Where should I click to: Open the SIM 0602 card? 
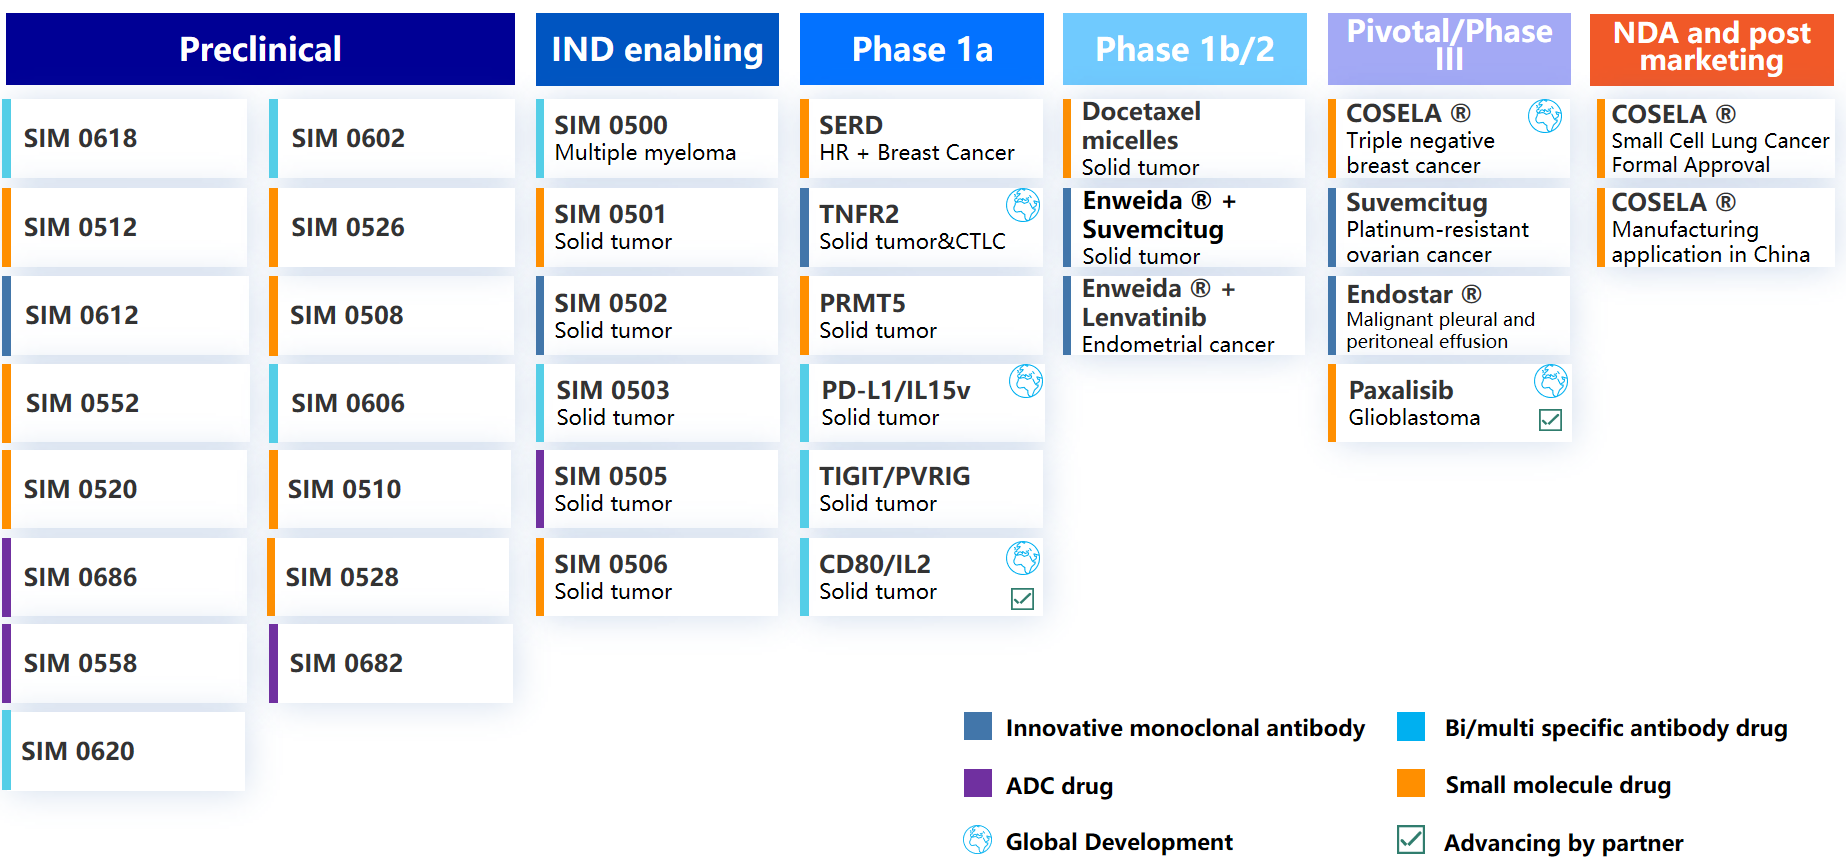coord(392,138)
